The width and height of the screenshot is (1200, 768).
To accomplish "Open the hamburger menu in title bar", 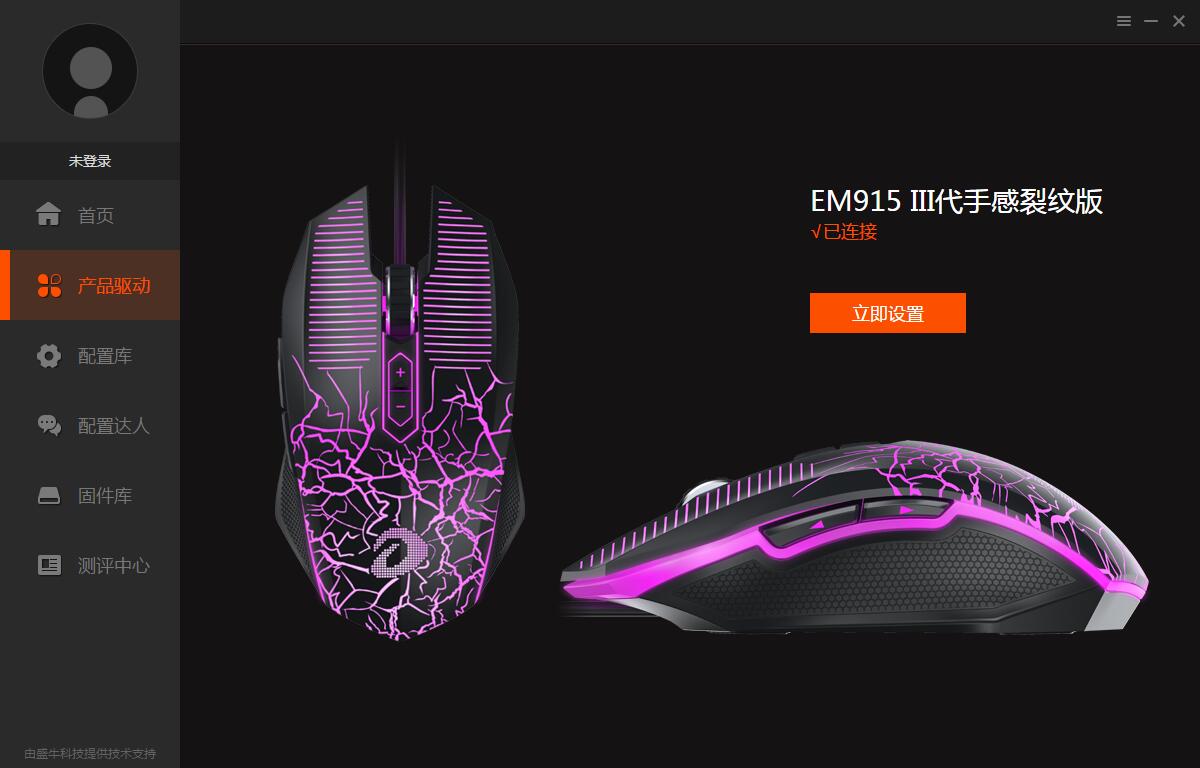I will (x=1124, y=21).
